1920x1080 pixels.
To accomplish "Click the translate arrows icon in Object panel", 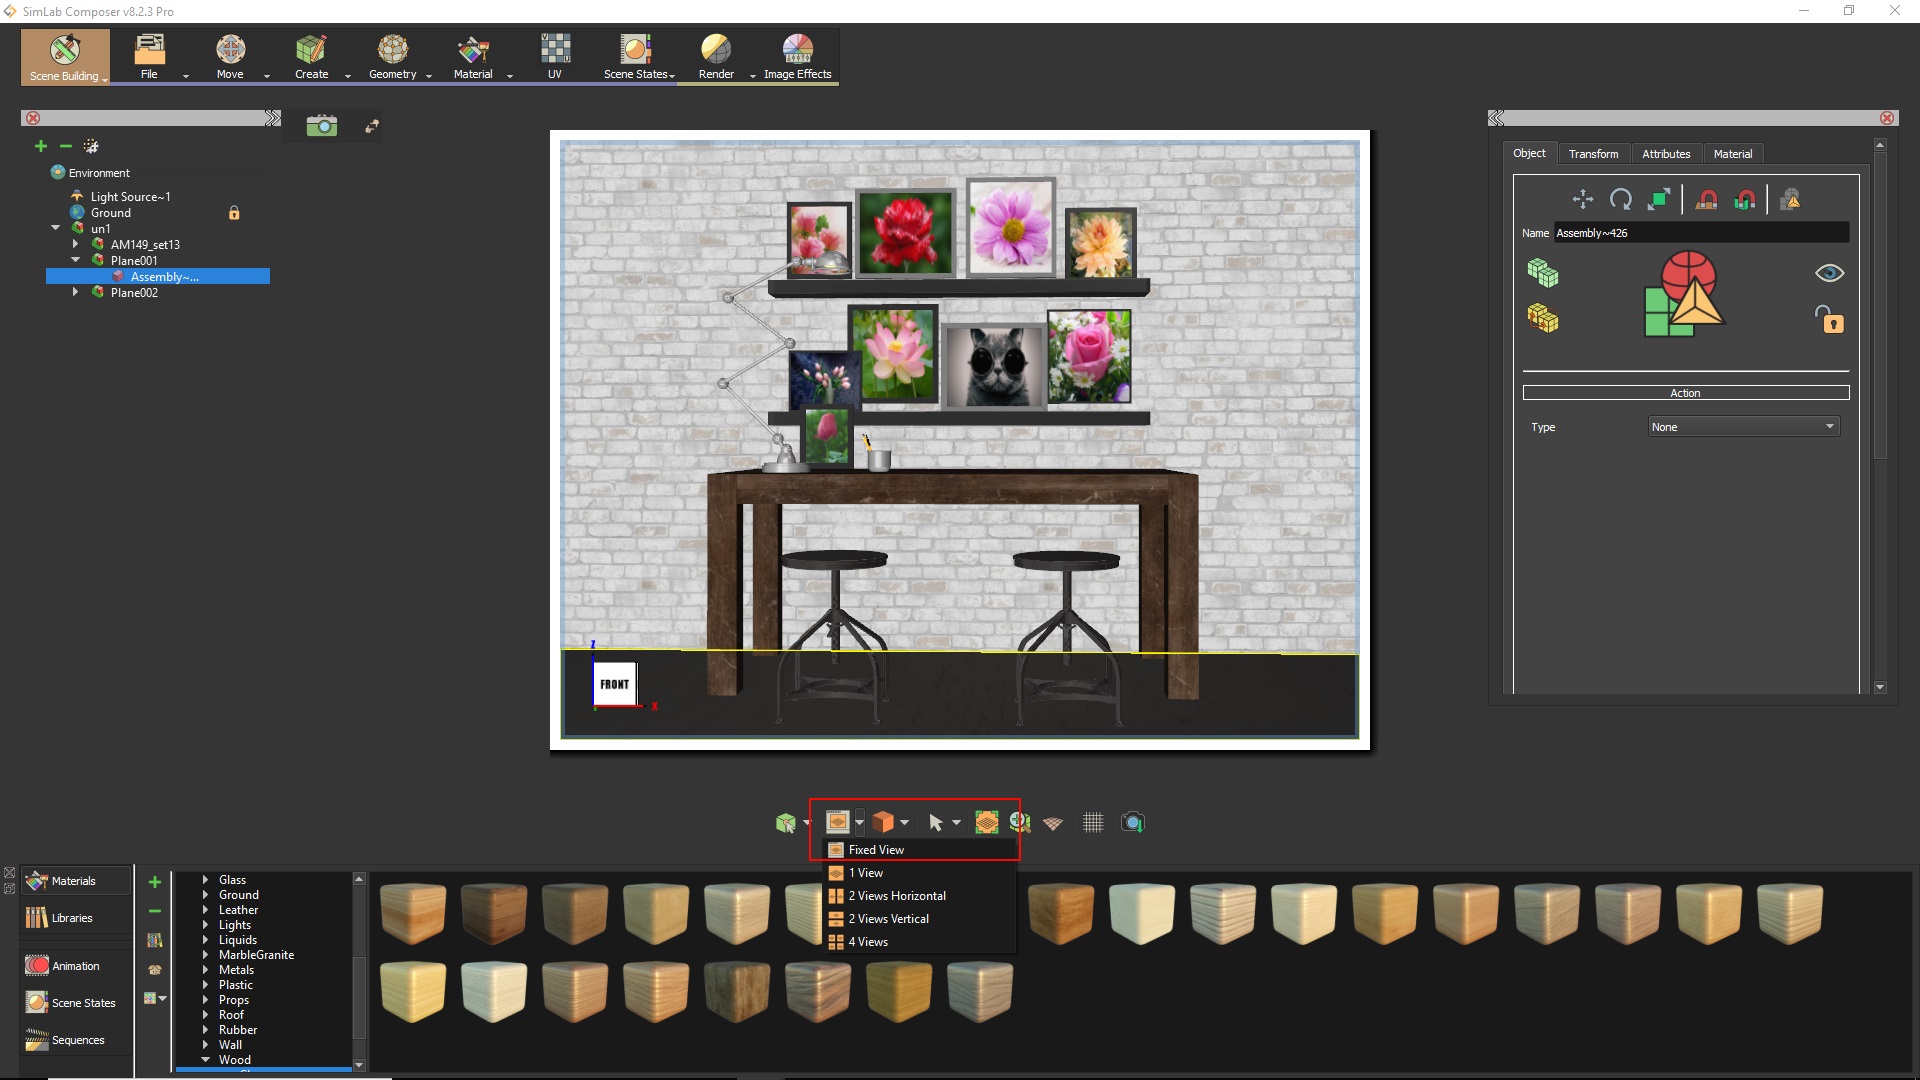I will 1583,199.
